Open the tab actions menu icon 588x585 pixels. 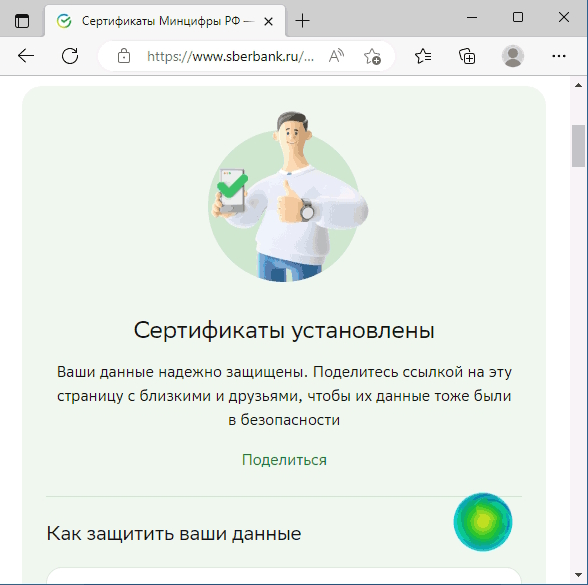point(22,21)
